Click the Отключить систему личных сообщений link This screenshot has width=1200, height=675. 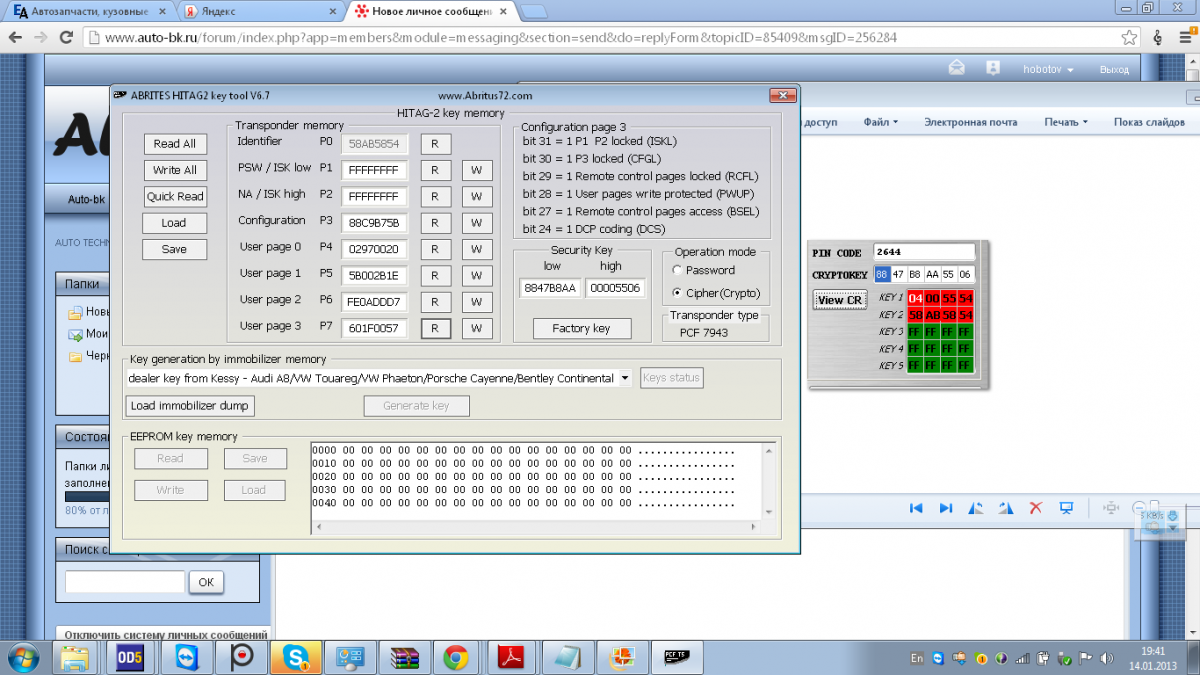(x=166, y=635)
